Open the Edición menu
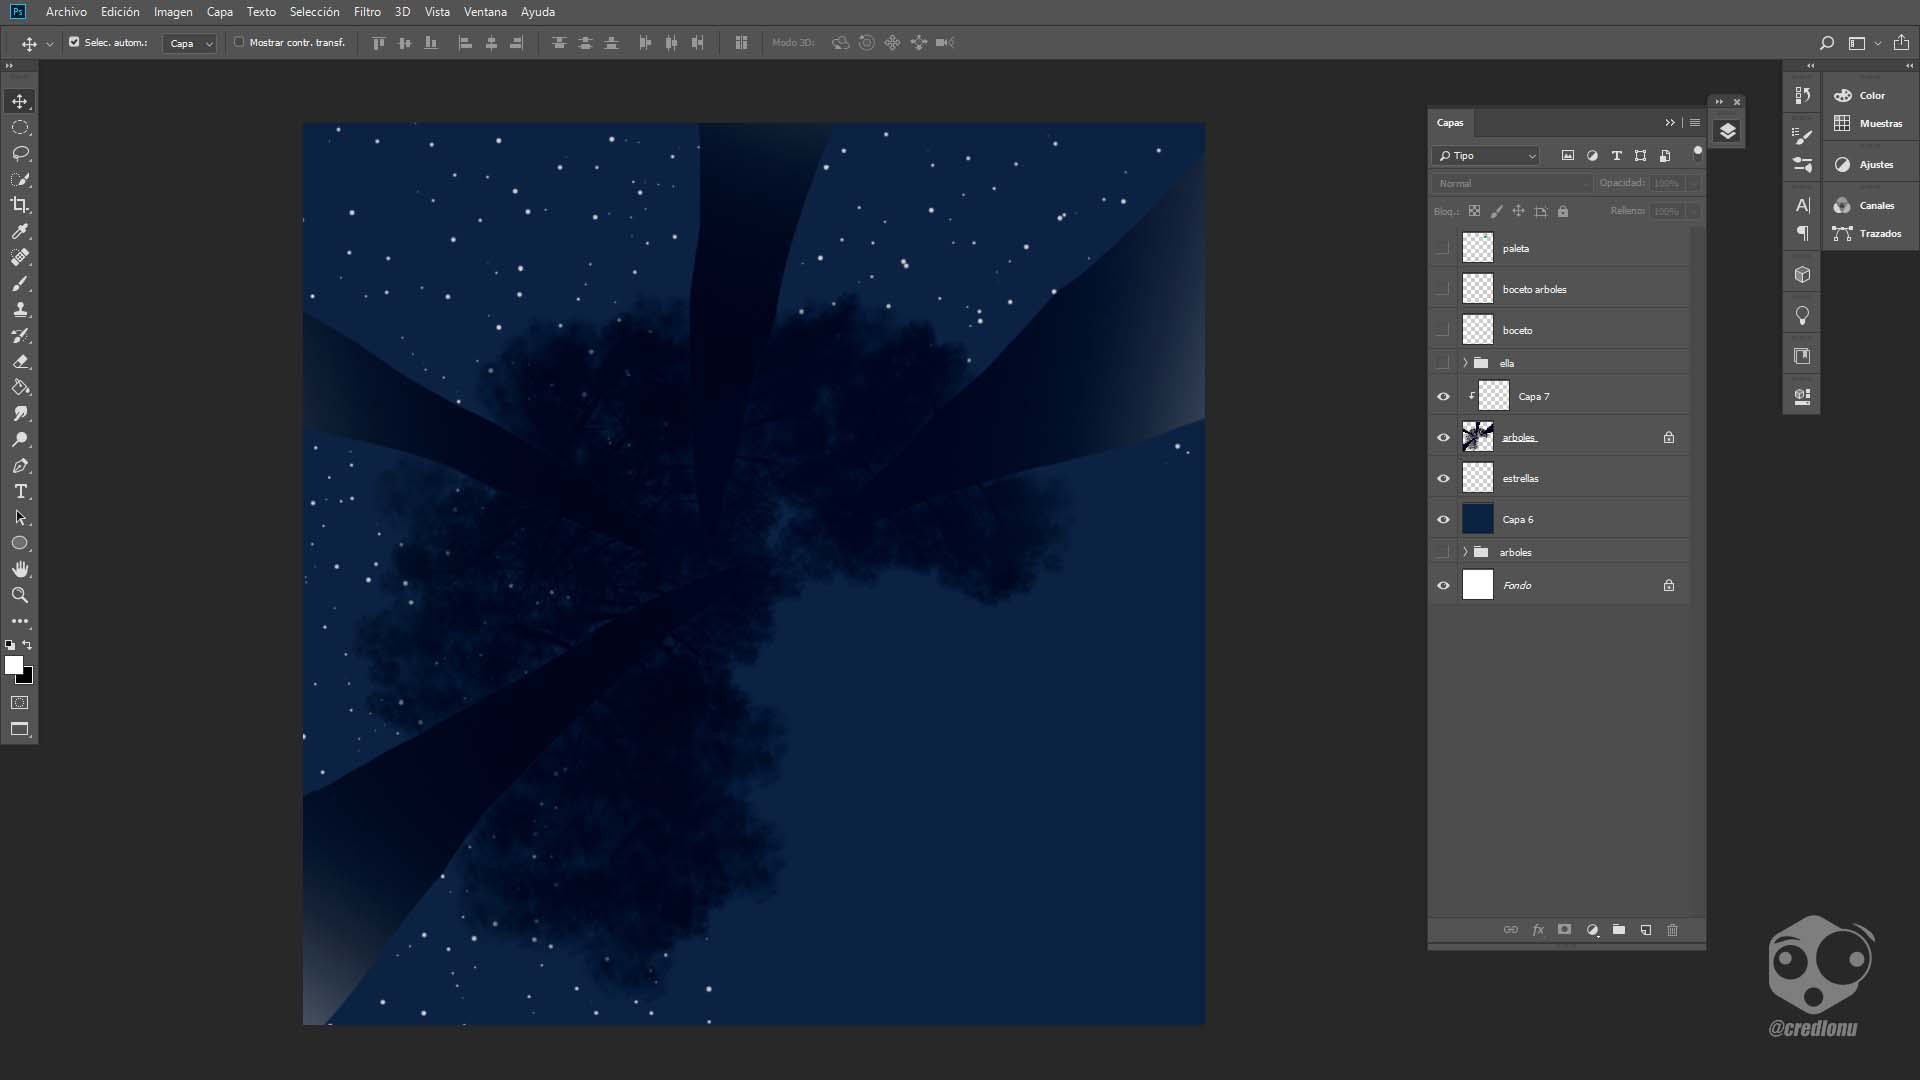 (x=120, y=12)
